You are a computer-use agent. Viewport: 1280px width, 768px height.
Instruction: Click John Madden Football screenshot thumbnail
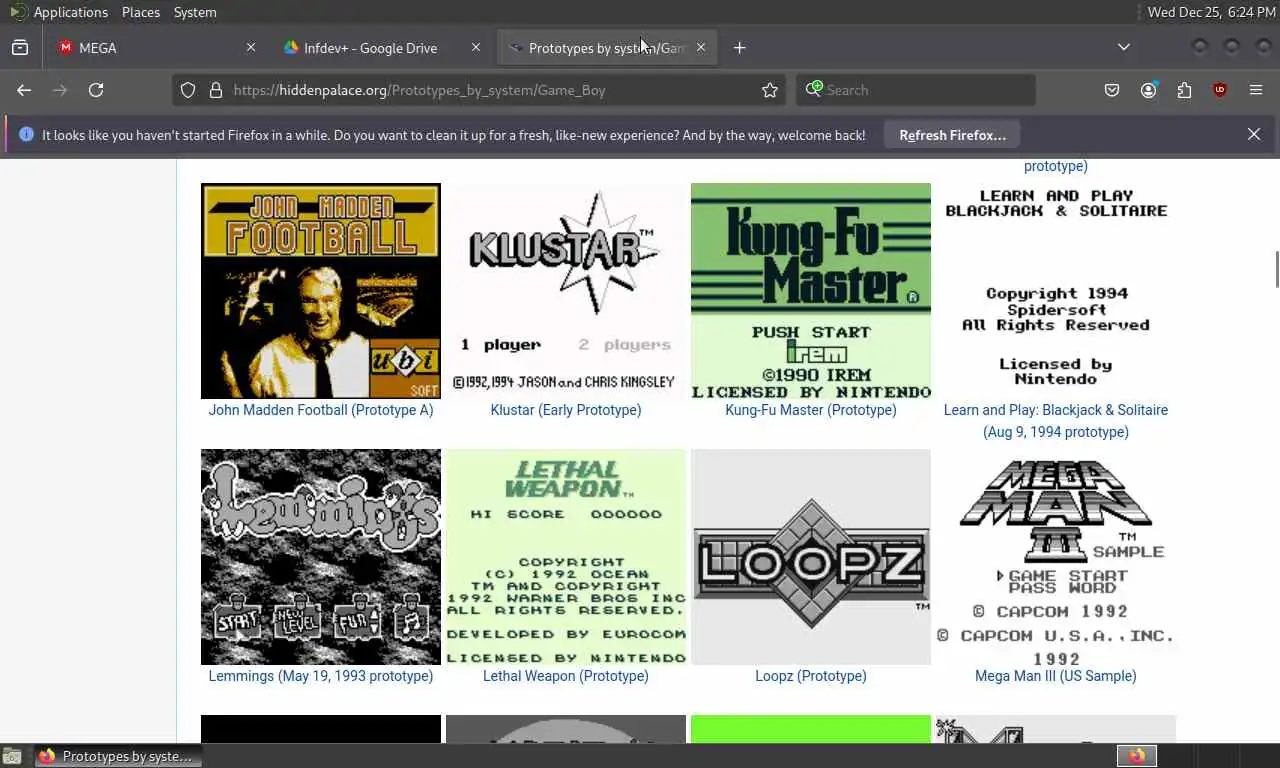[x=321, y=291]
